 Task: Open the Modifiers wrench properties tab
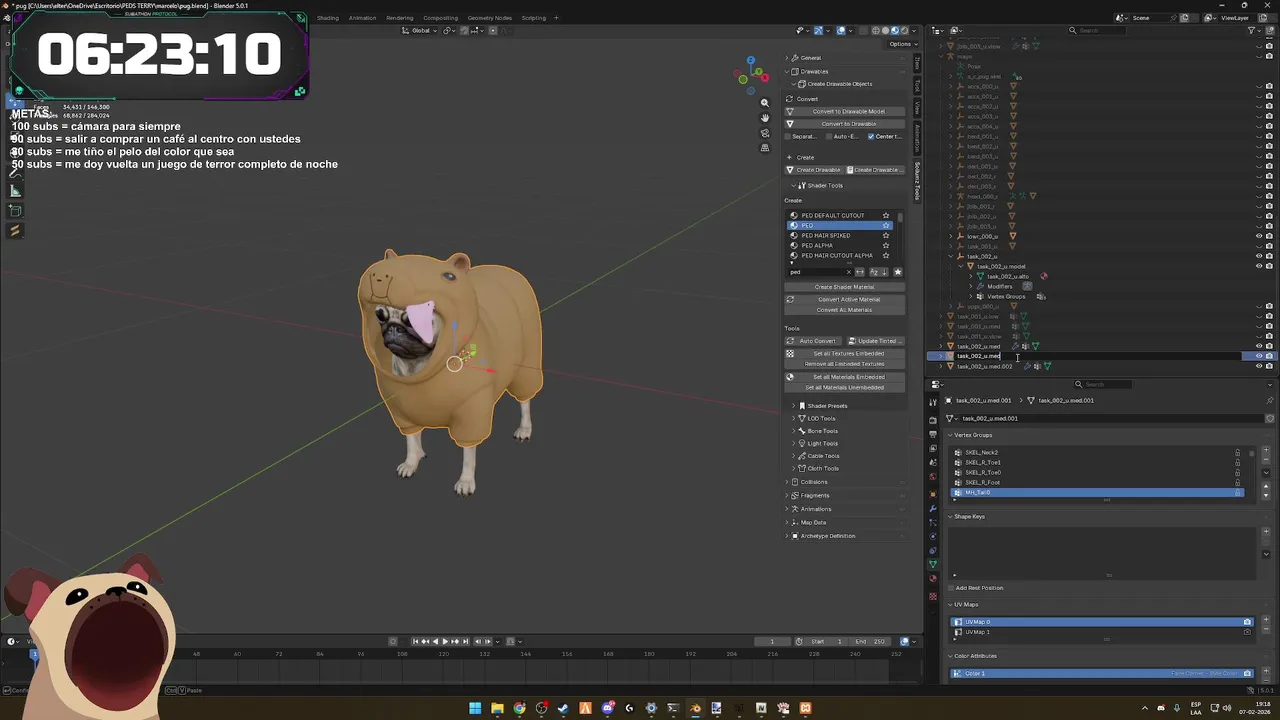click(934, 508)
